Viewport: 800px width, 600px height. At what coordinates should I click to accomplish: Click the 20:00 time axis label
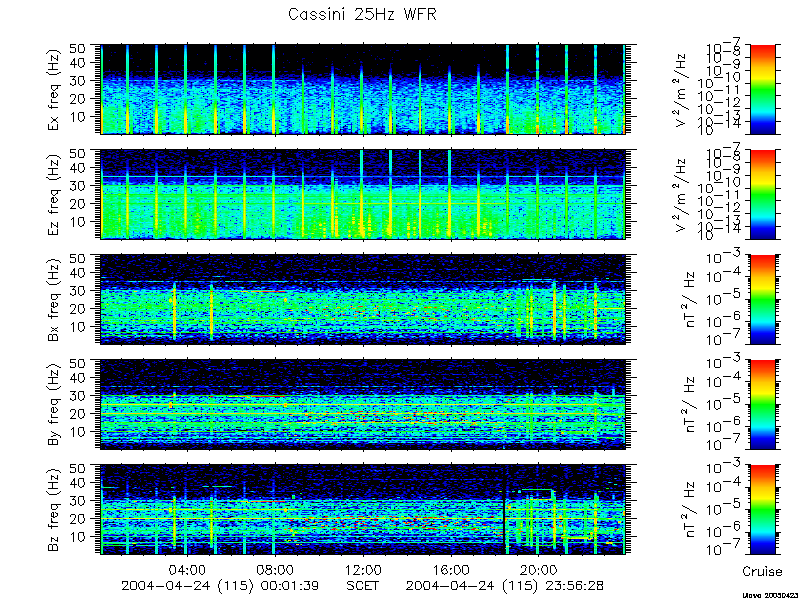(x=537, y=570)
